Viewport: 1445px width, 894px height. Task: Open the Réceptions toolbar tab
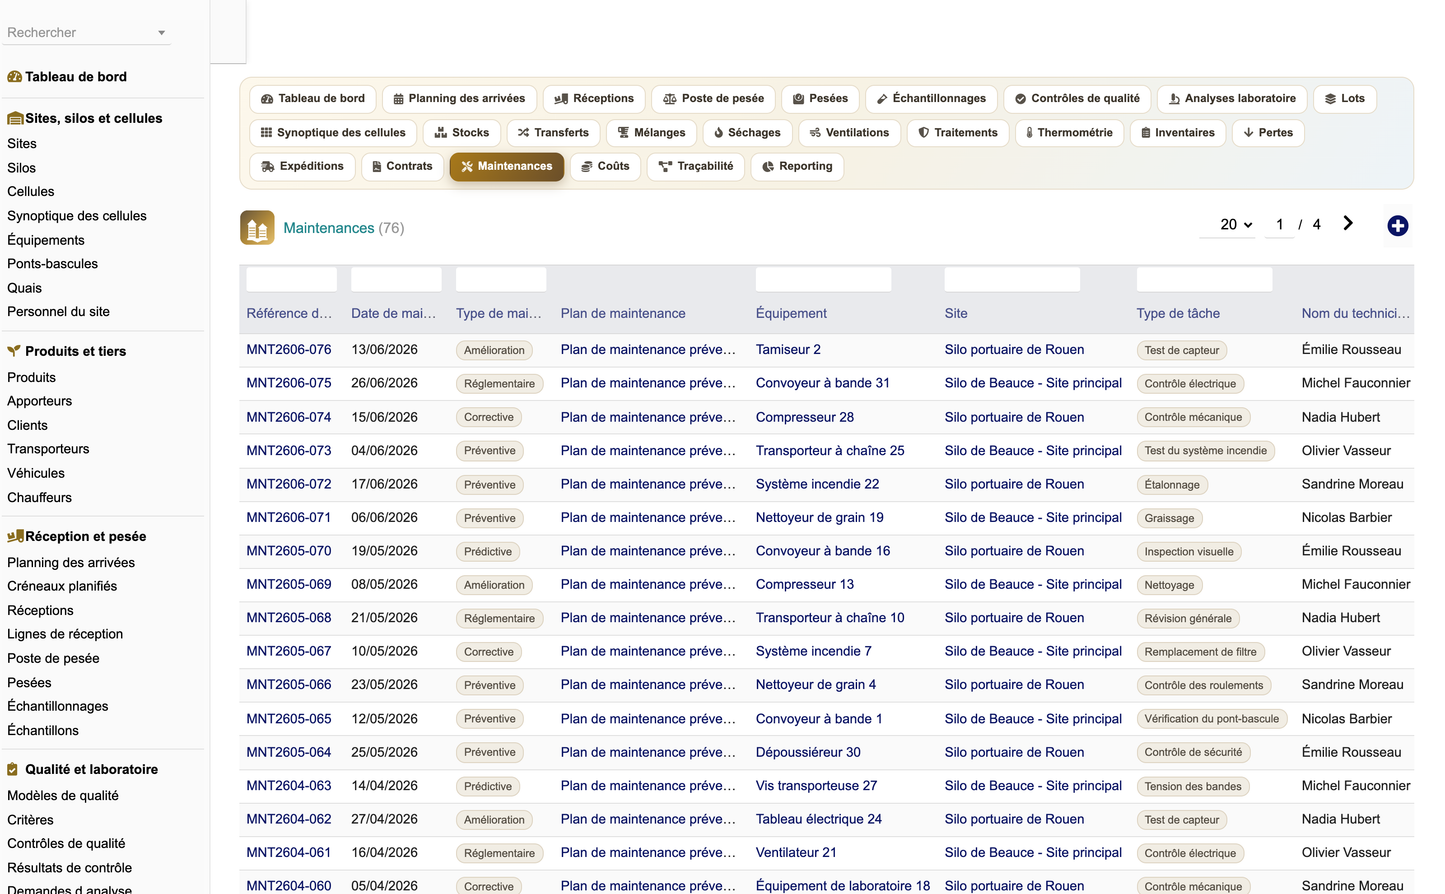point(594,99)
